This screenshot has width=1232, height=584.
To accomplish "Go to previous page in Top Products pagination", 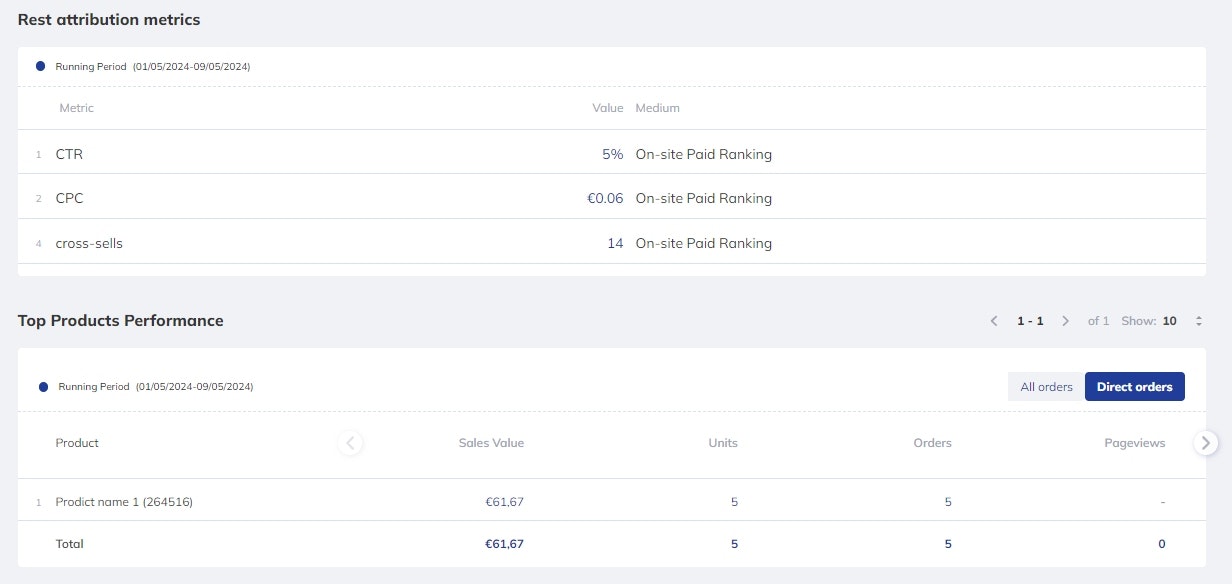I will point(994,321).
